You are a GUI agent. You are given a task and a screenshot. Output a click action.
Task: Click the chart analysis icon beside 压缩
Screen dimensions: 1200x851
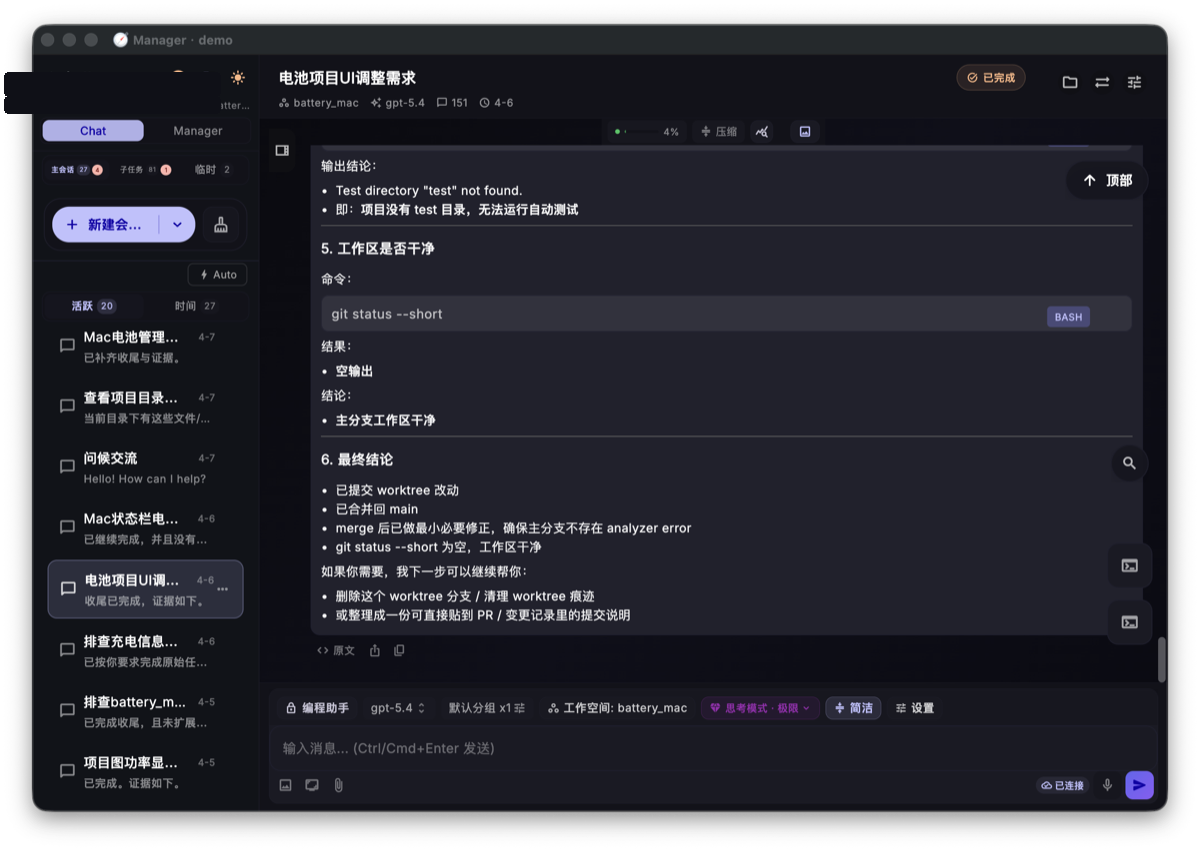coord(763,132)
